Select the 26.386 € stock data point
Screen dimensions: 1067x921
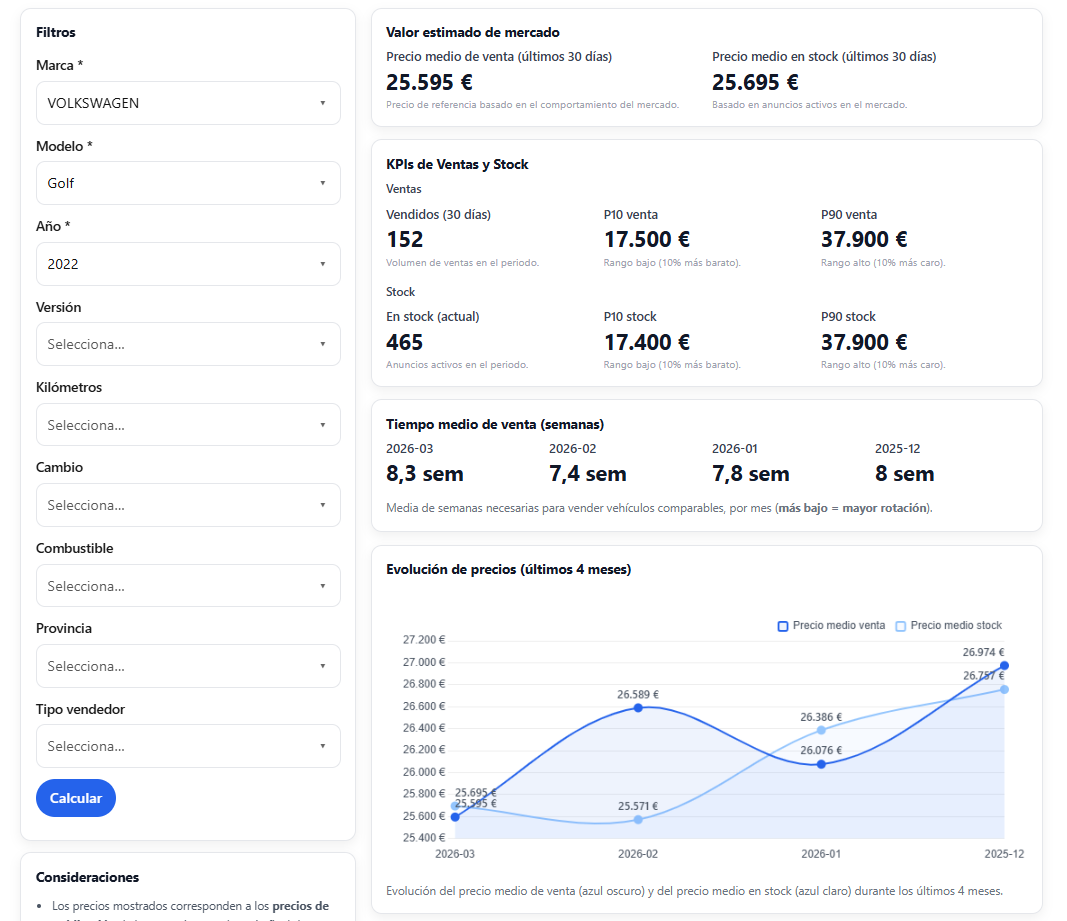pyautogui.click(x=821, y=730)
